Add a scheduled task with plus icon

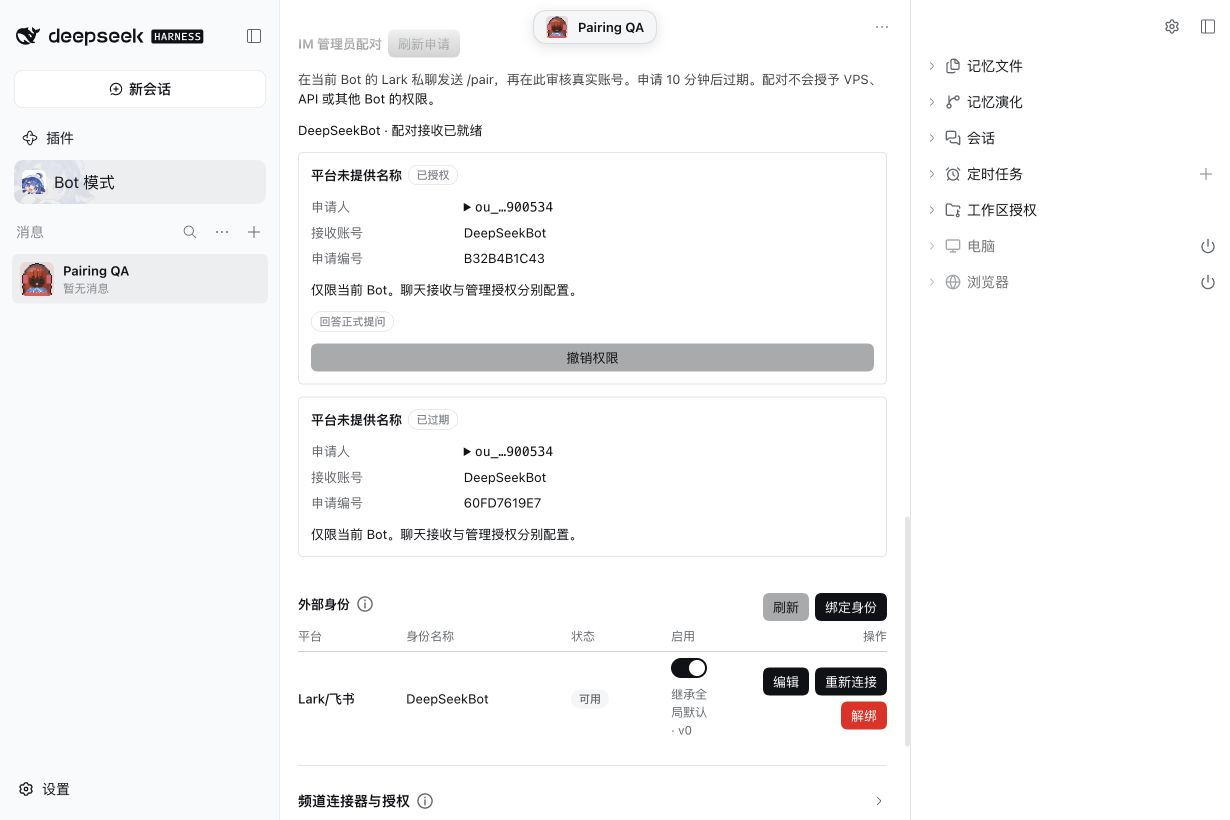1206,174
